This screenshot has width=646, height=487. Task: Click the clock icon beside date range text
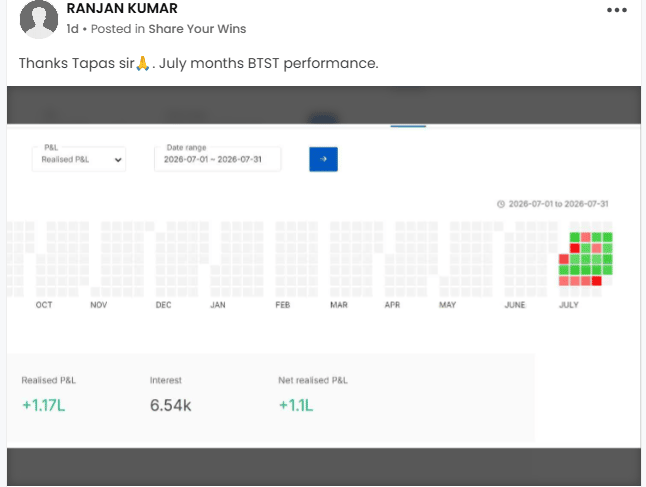pos(501,204)
